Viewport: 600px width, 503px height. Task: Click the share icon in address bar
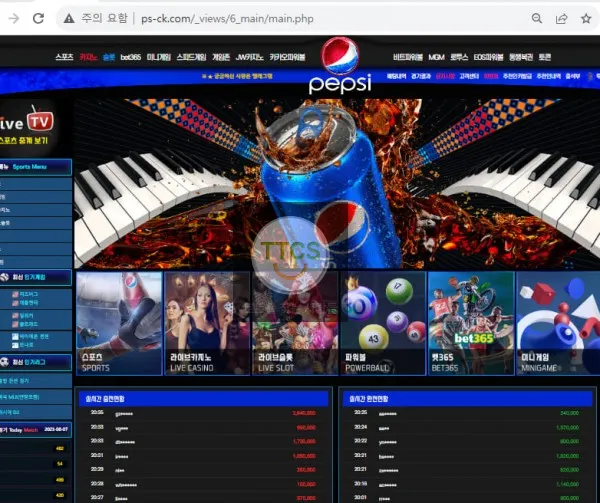[561, 18]
